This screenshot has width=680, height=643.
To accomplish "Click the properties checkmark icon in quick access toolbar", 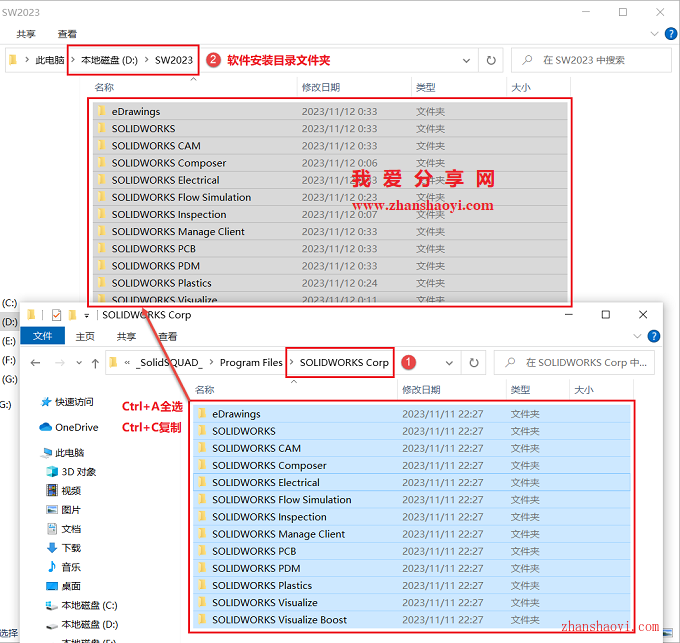I will pyautogui.click(x=56, y=315).
